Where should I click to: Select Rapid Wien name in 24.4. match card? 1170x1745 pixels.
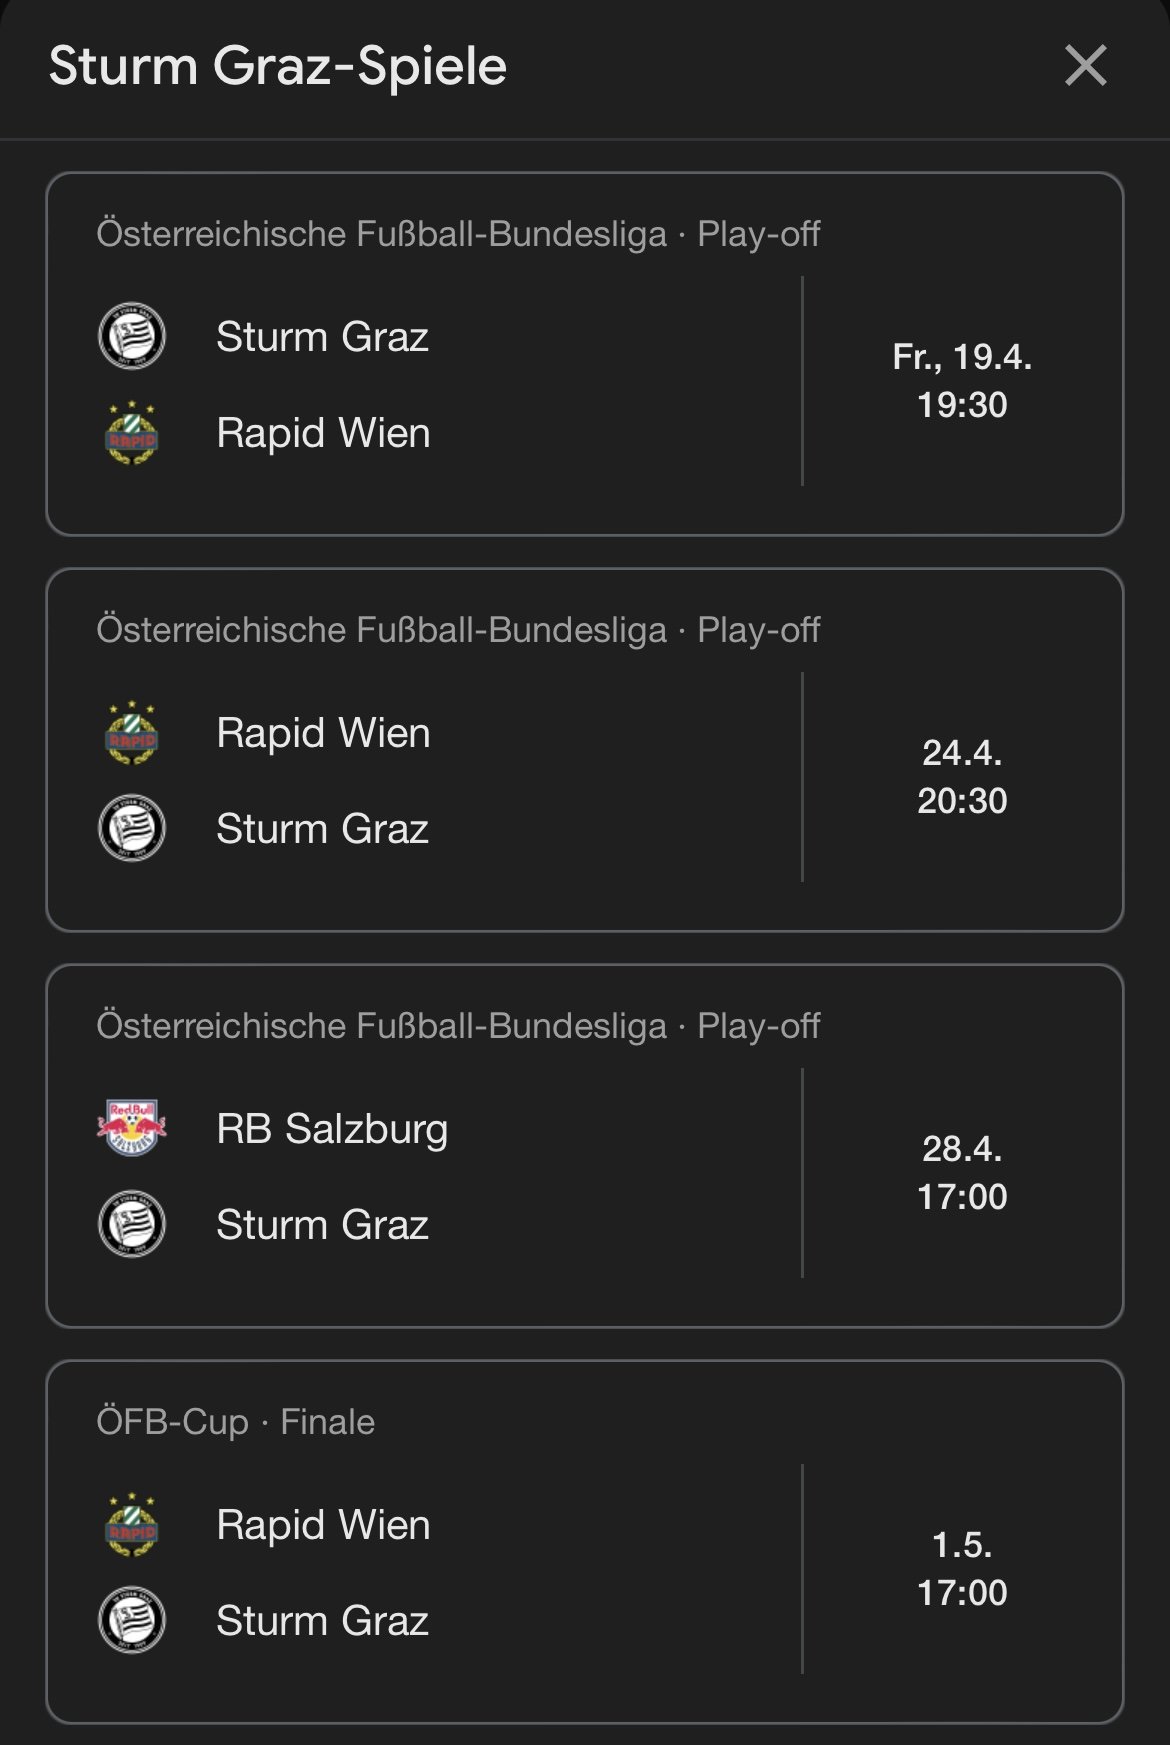323,733
